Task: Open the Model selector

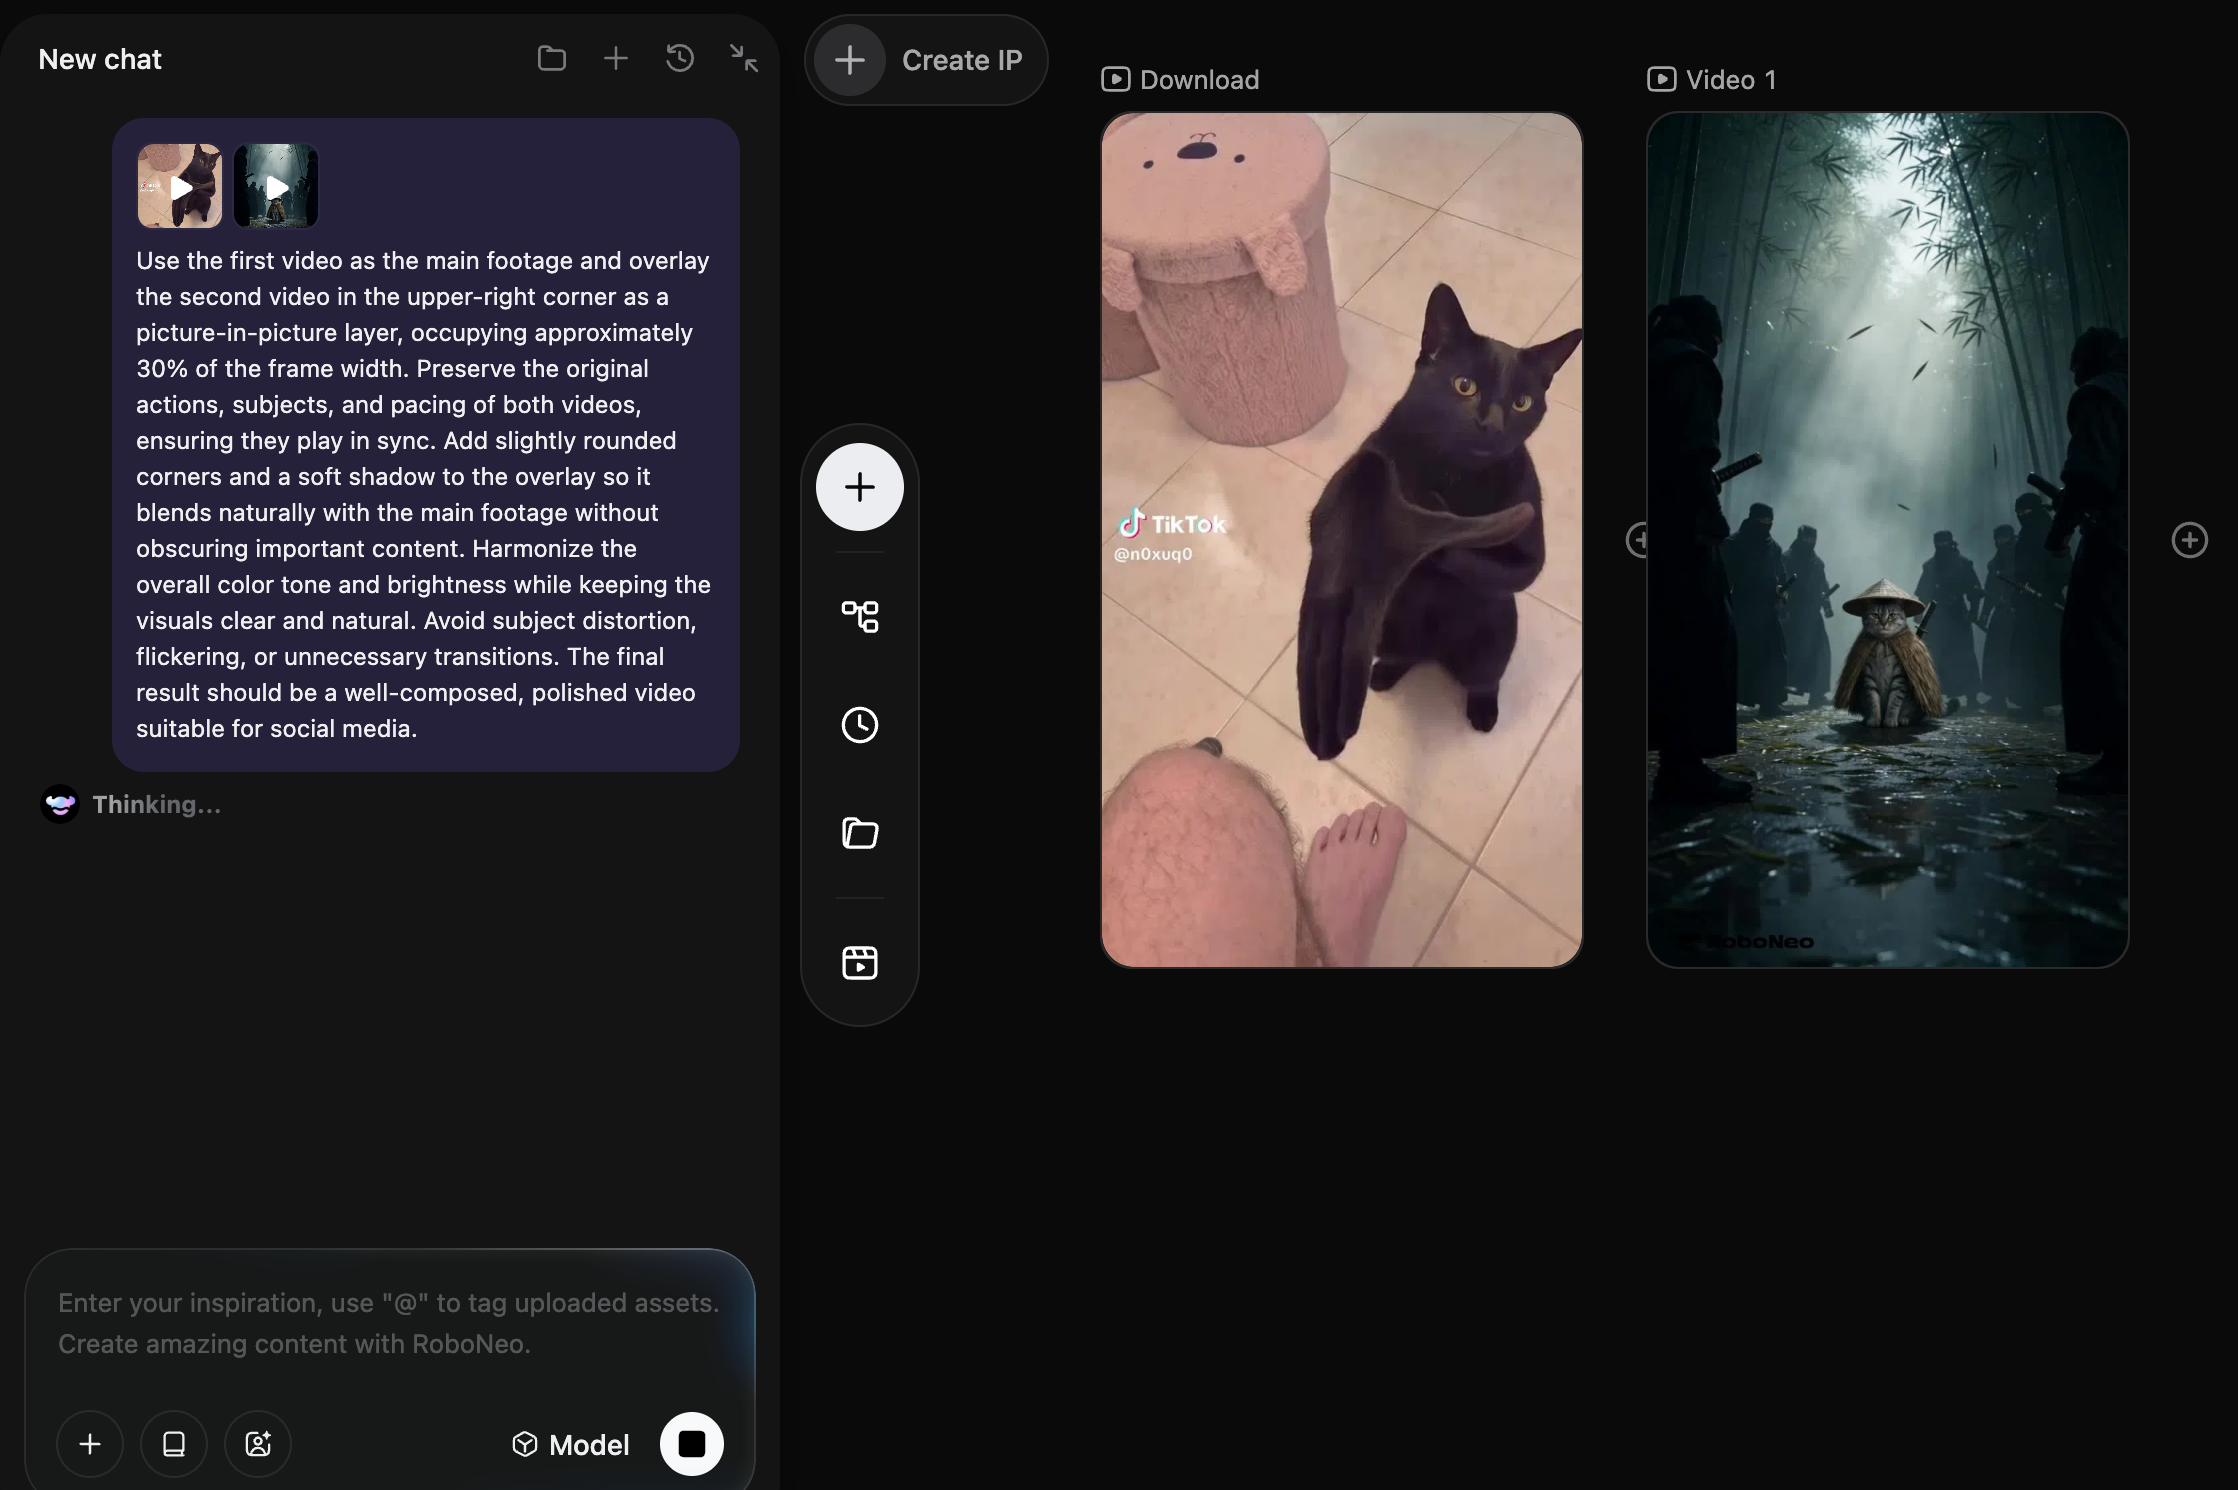Action: click(x=571, y=1445)
